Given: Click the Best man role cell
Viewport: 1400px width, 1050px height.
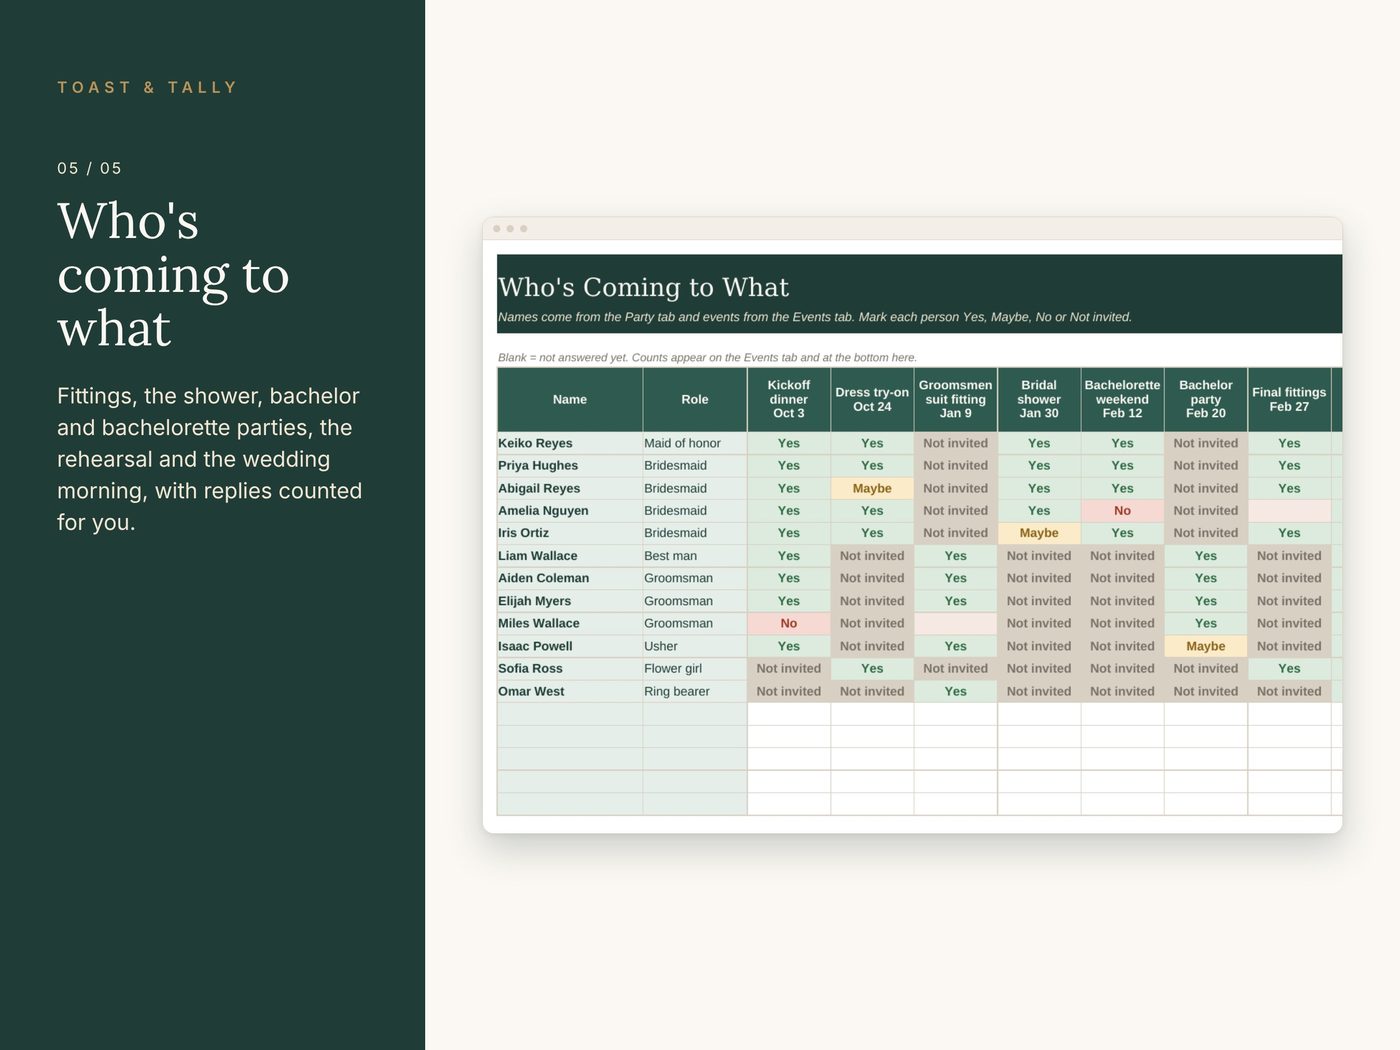Looking at the screenshot, I should tap(695, 556).
